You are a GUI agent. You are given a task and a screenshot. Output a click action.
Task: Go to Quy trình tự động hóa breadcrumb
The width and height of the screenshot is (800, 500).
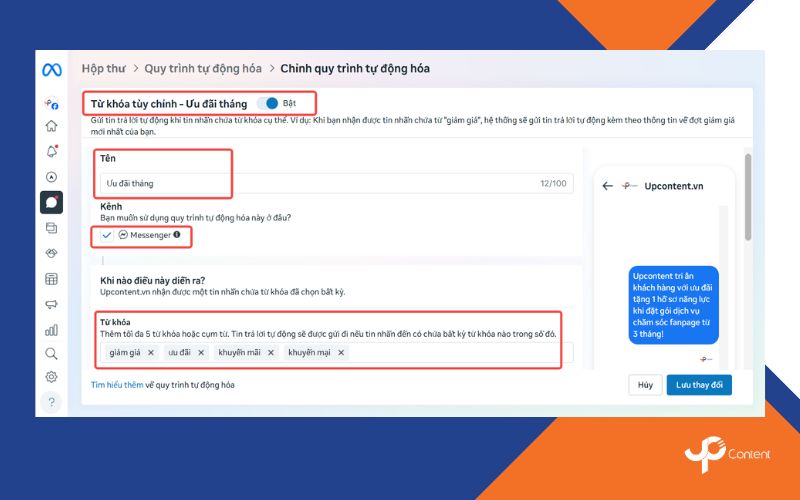(203, 68)
